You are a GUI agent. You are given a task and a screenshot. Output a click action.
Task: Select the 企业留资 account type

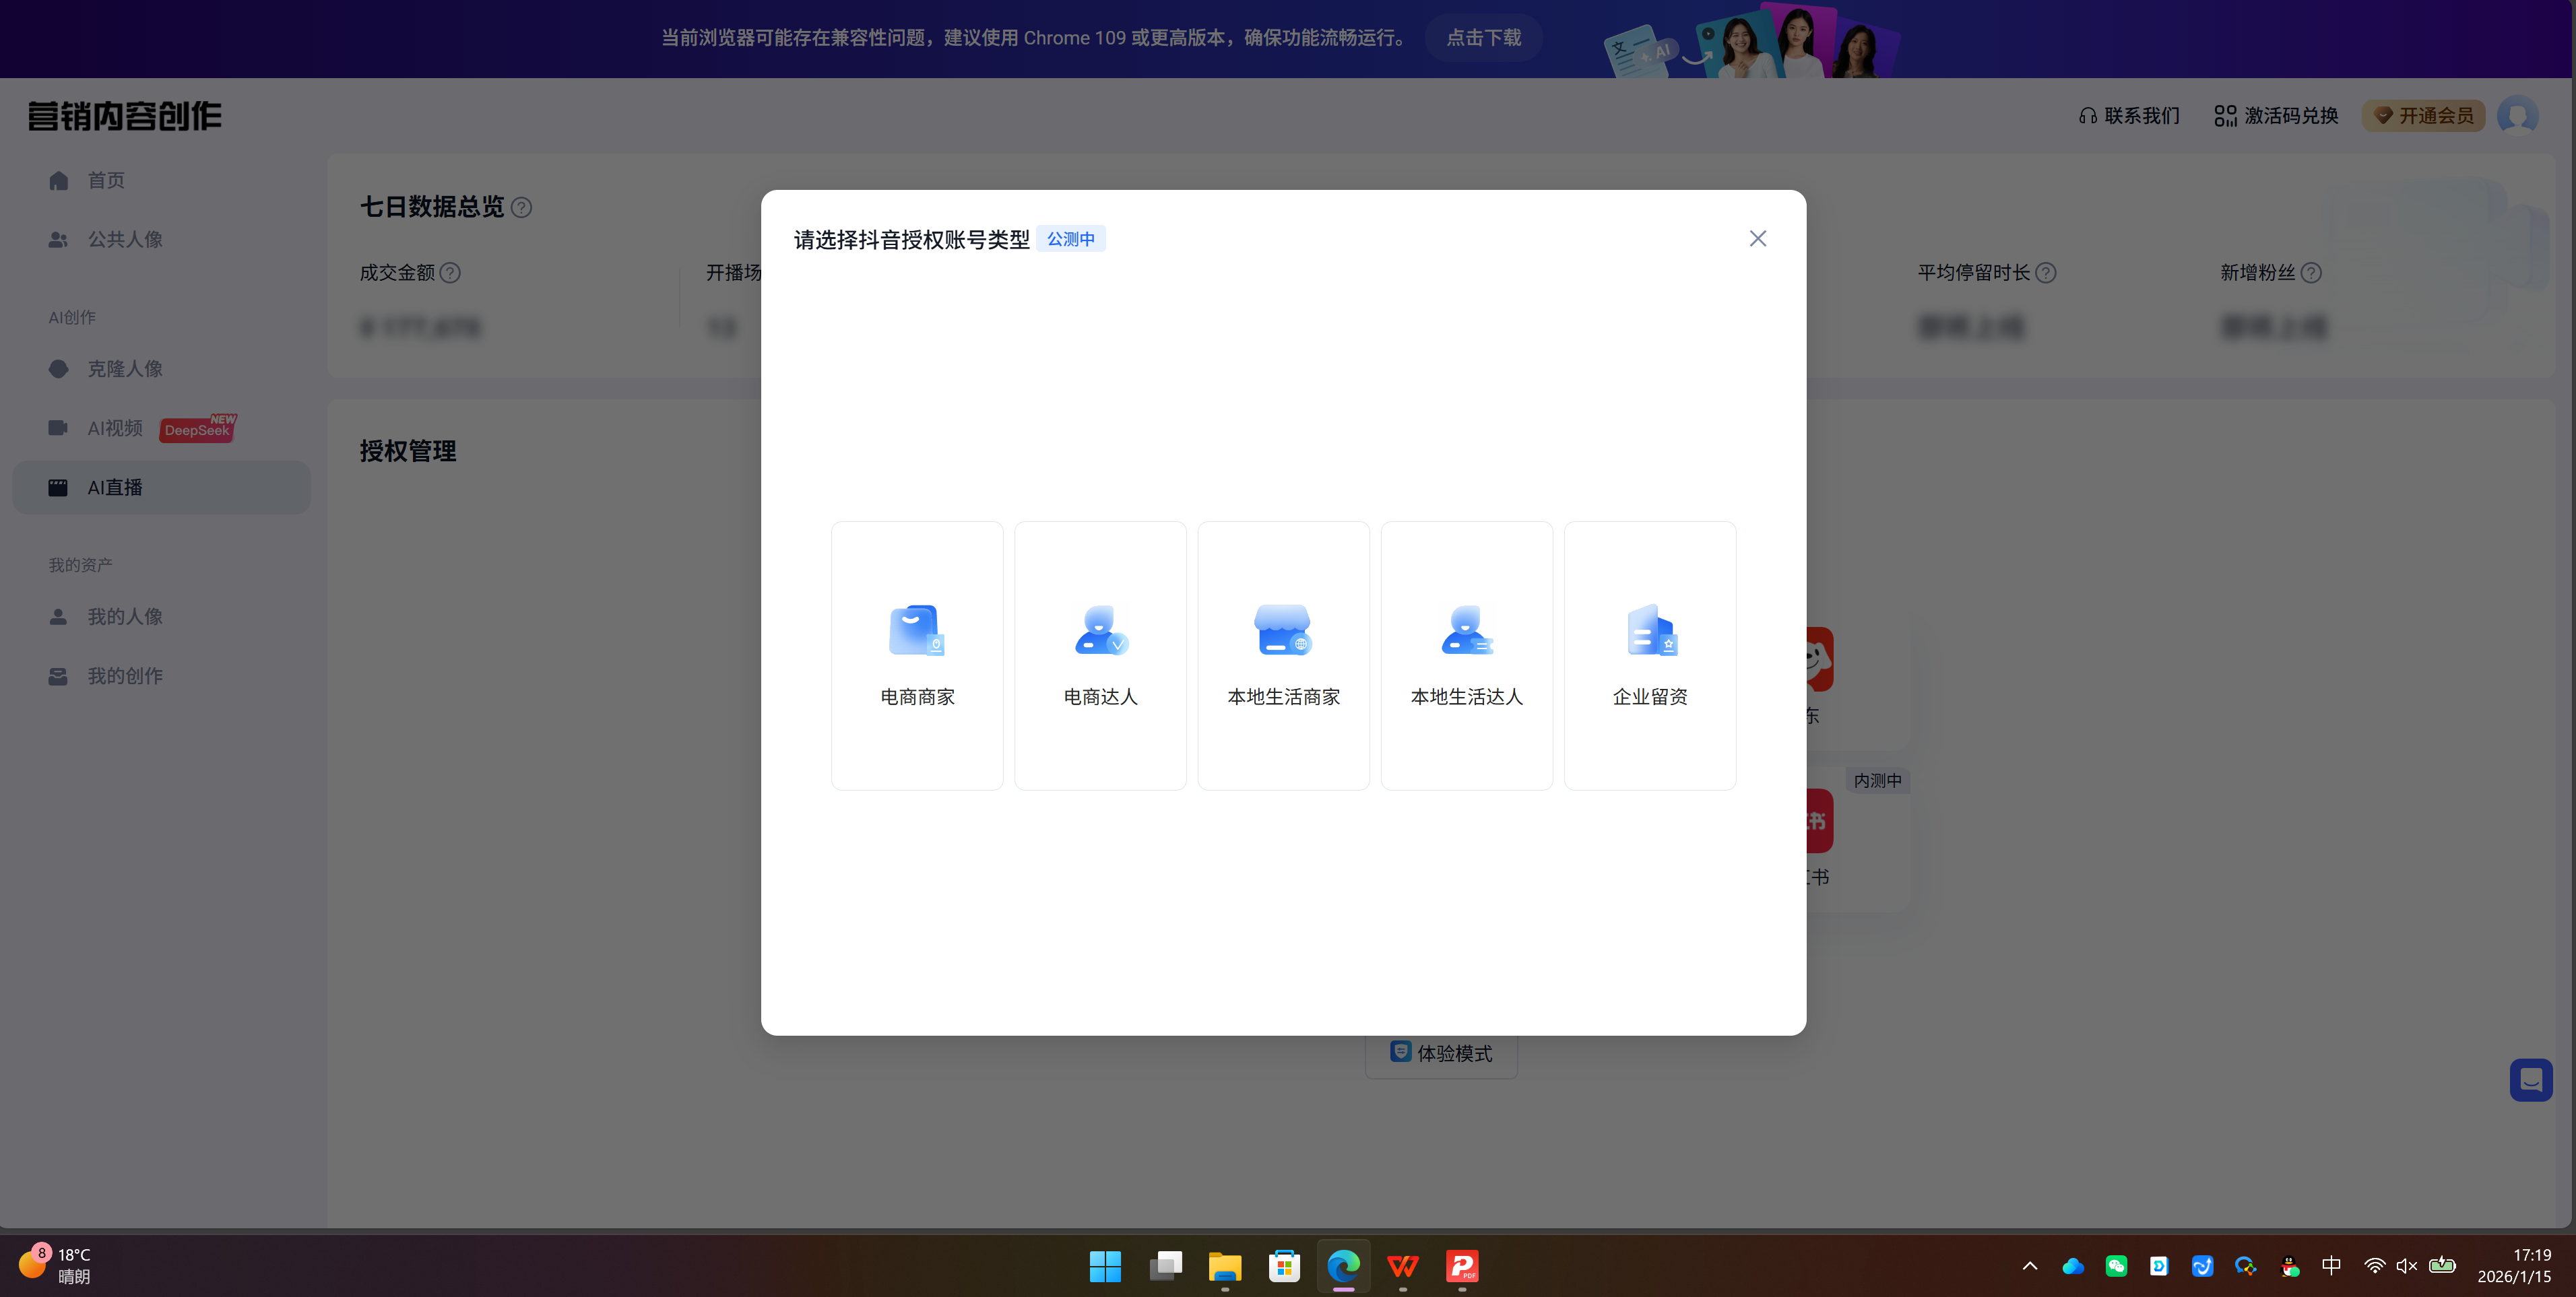tap(1649, 655)
